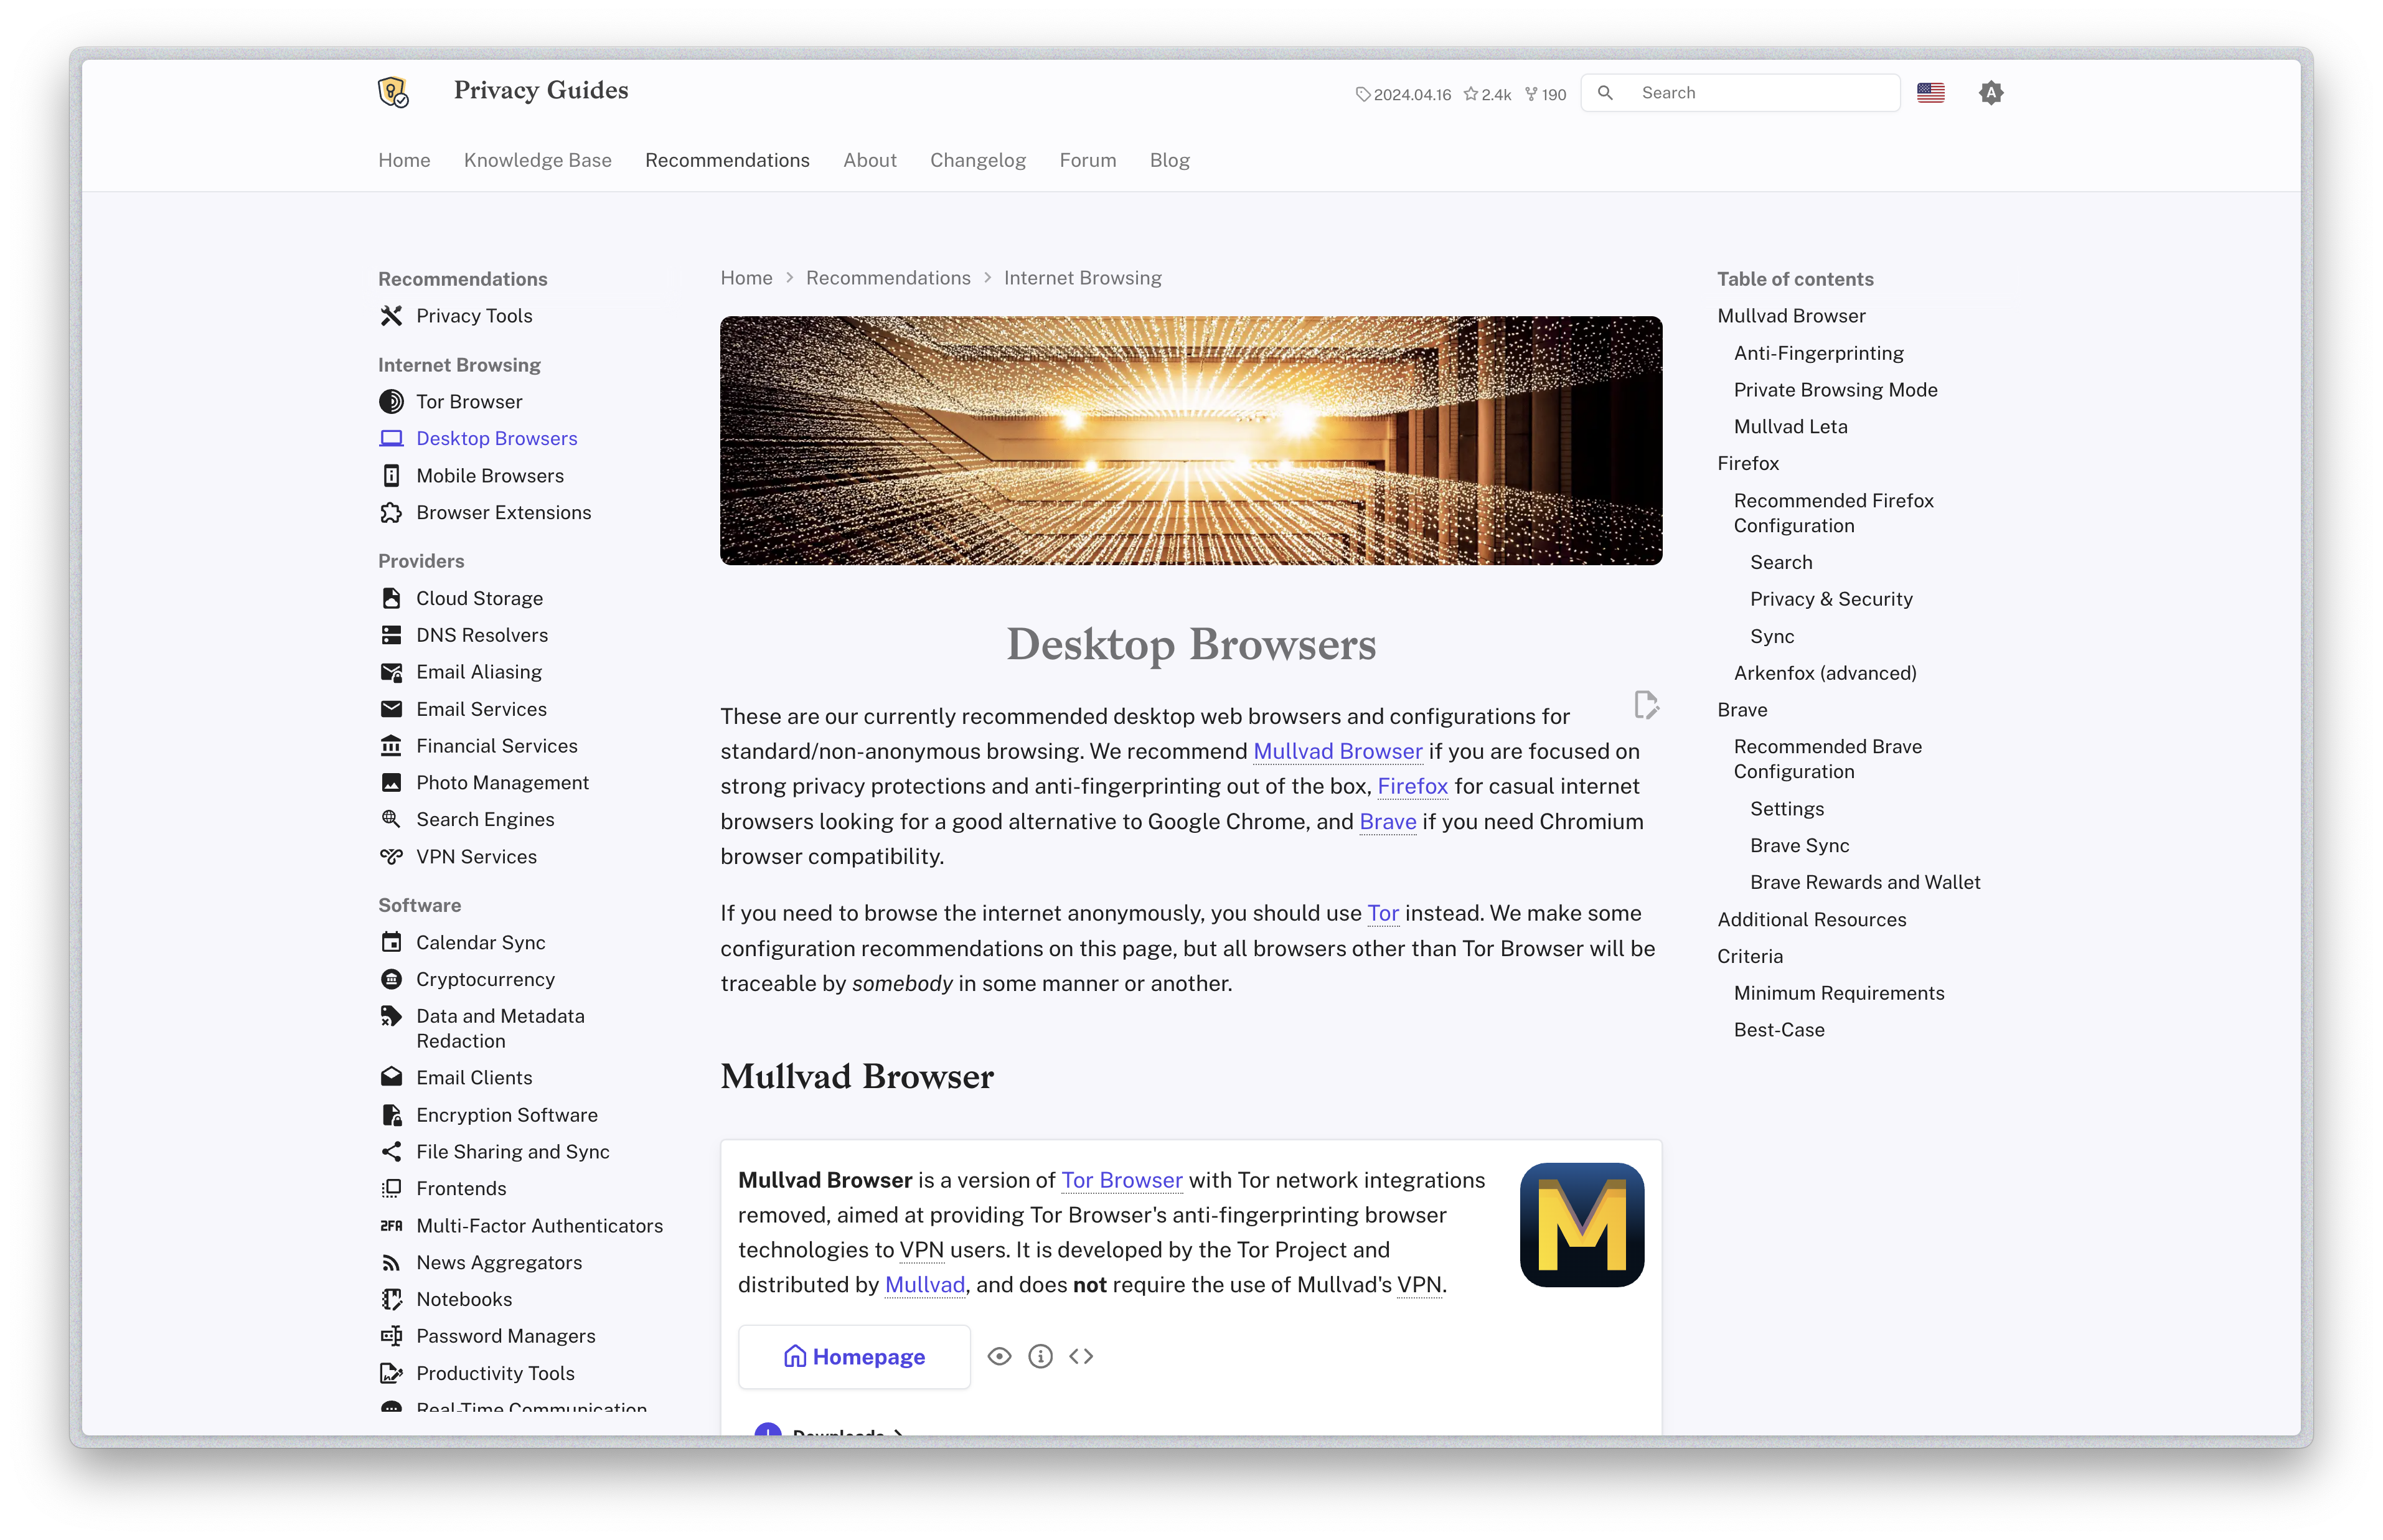Click the Financial Services bank icon
Viewport: 2383px width, 1540px height.
tap(391, 746)
